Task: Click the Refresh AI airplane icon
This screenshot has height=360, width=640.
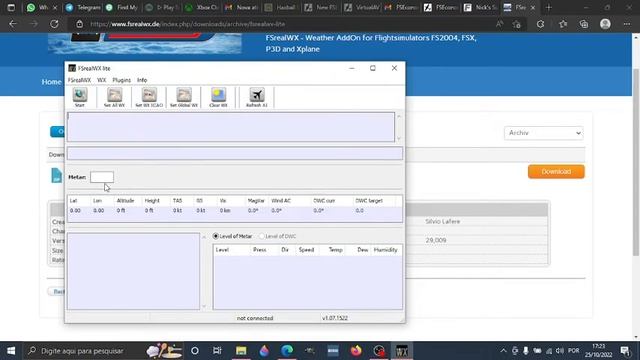Action: pos(257,97)
